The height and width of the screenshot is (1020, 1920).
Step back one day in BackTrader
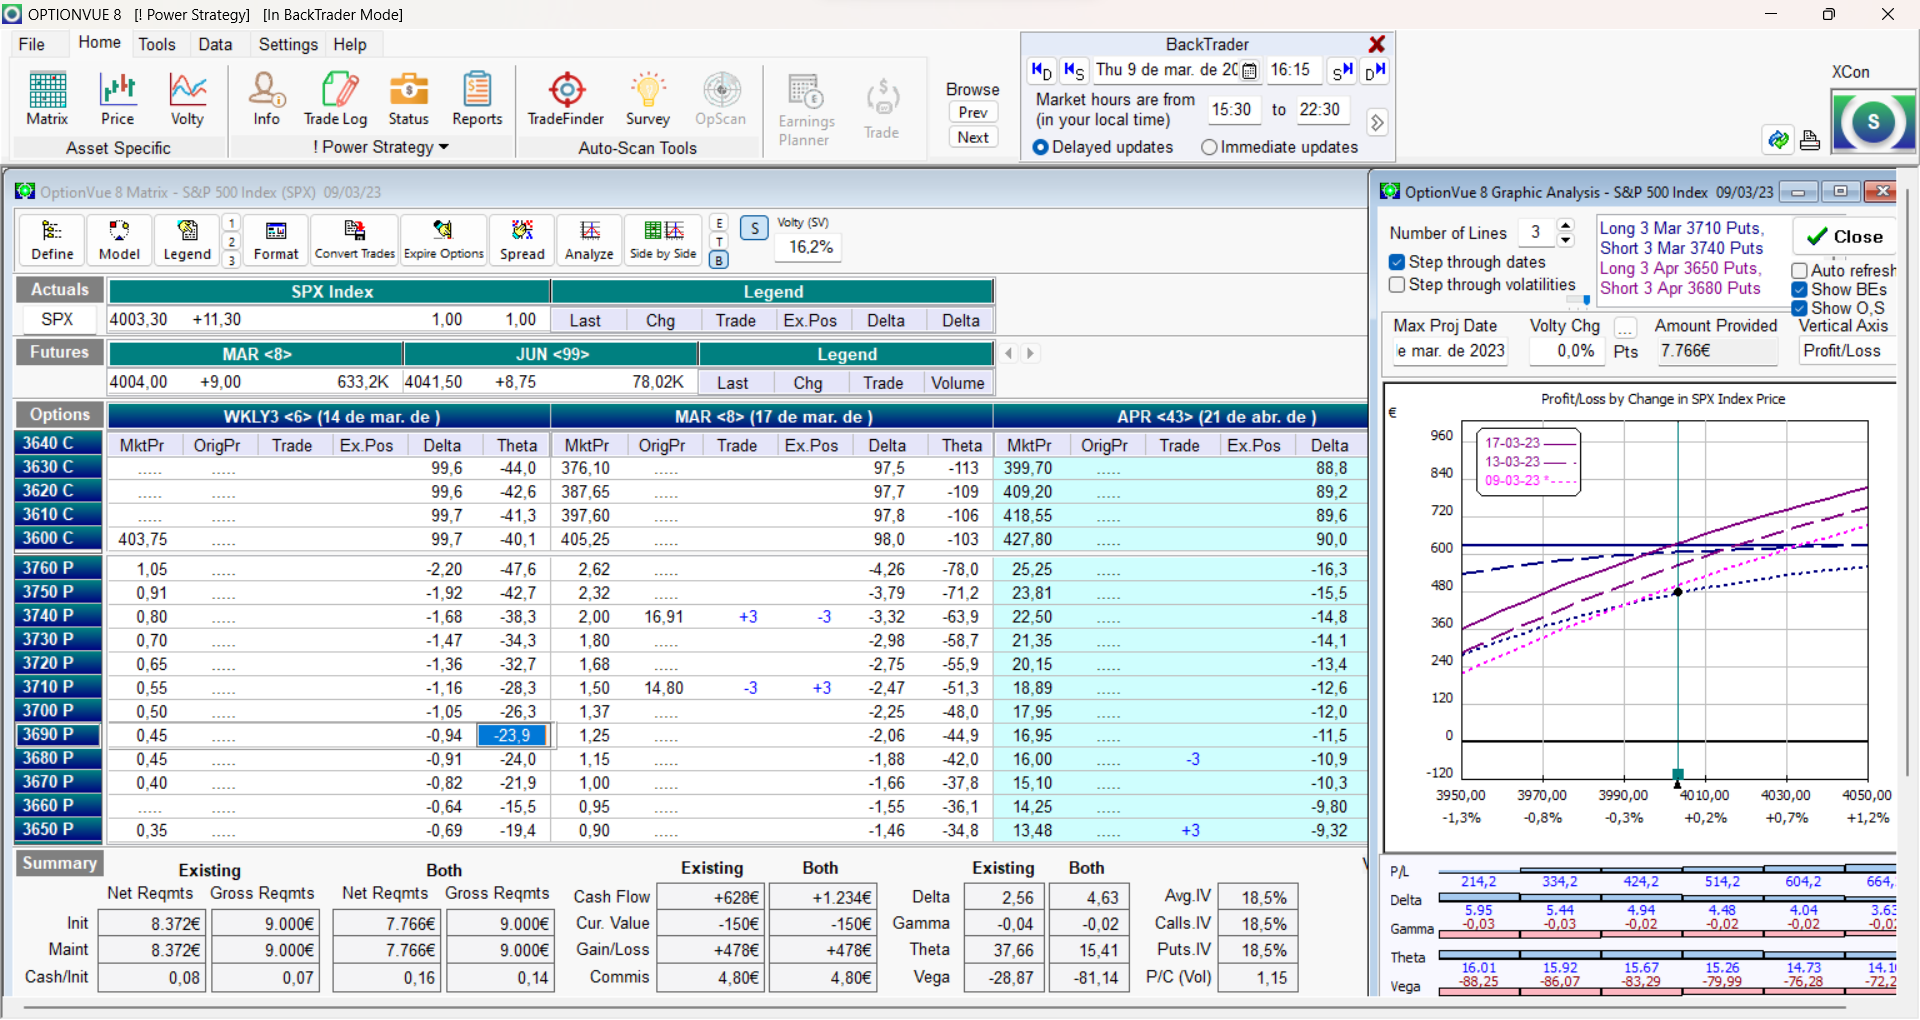click(x=1042, y=71)
